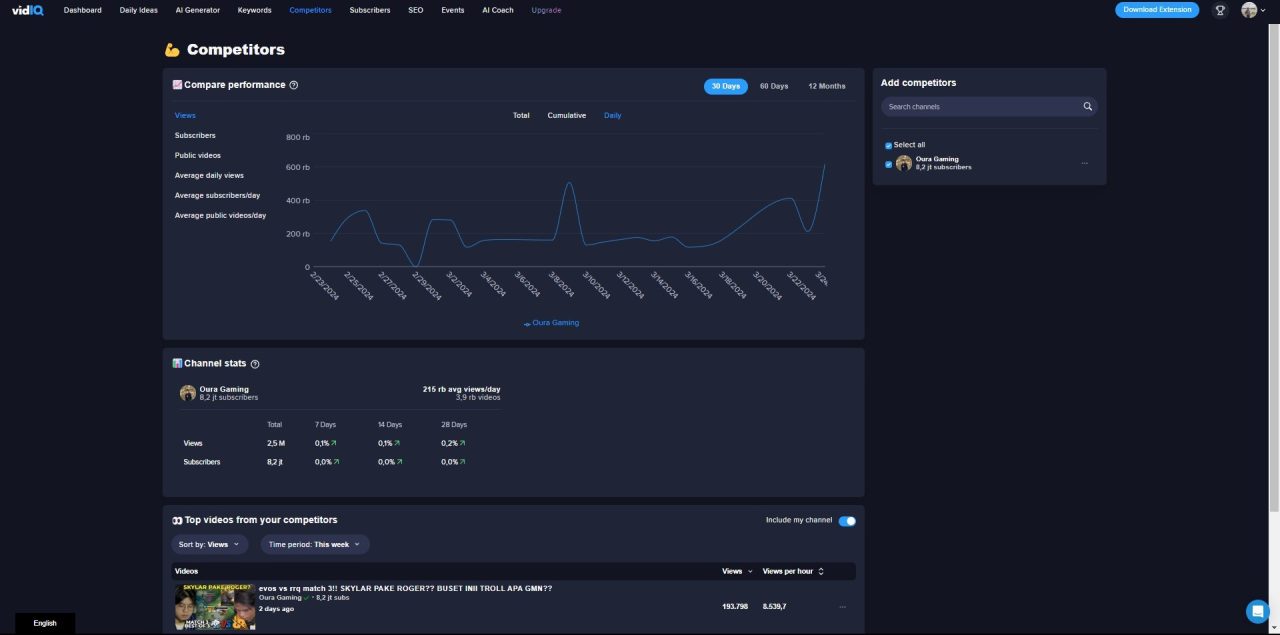Screen dimensions: 1280x635
Task: Turn off Include my channel toggle
Action: tap(847, 521)
